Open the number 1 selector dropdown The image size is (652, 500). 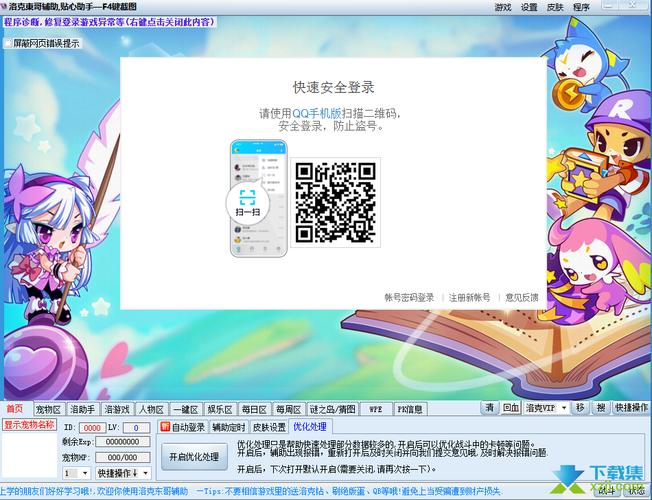(86, 472)
